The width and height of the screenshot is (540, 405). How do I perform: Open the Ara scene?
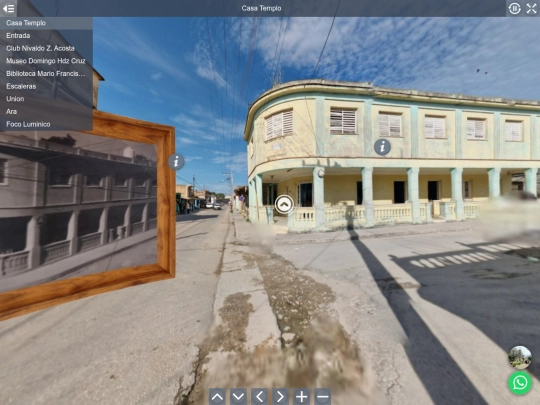[x=46, y=112]
